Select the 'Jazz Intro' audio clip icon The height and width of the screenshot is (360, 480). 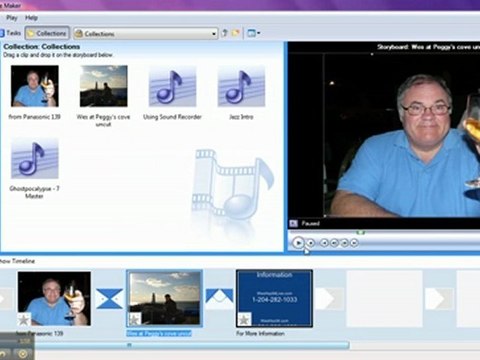click(241, 86)
